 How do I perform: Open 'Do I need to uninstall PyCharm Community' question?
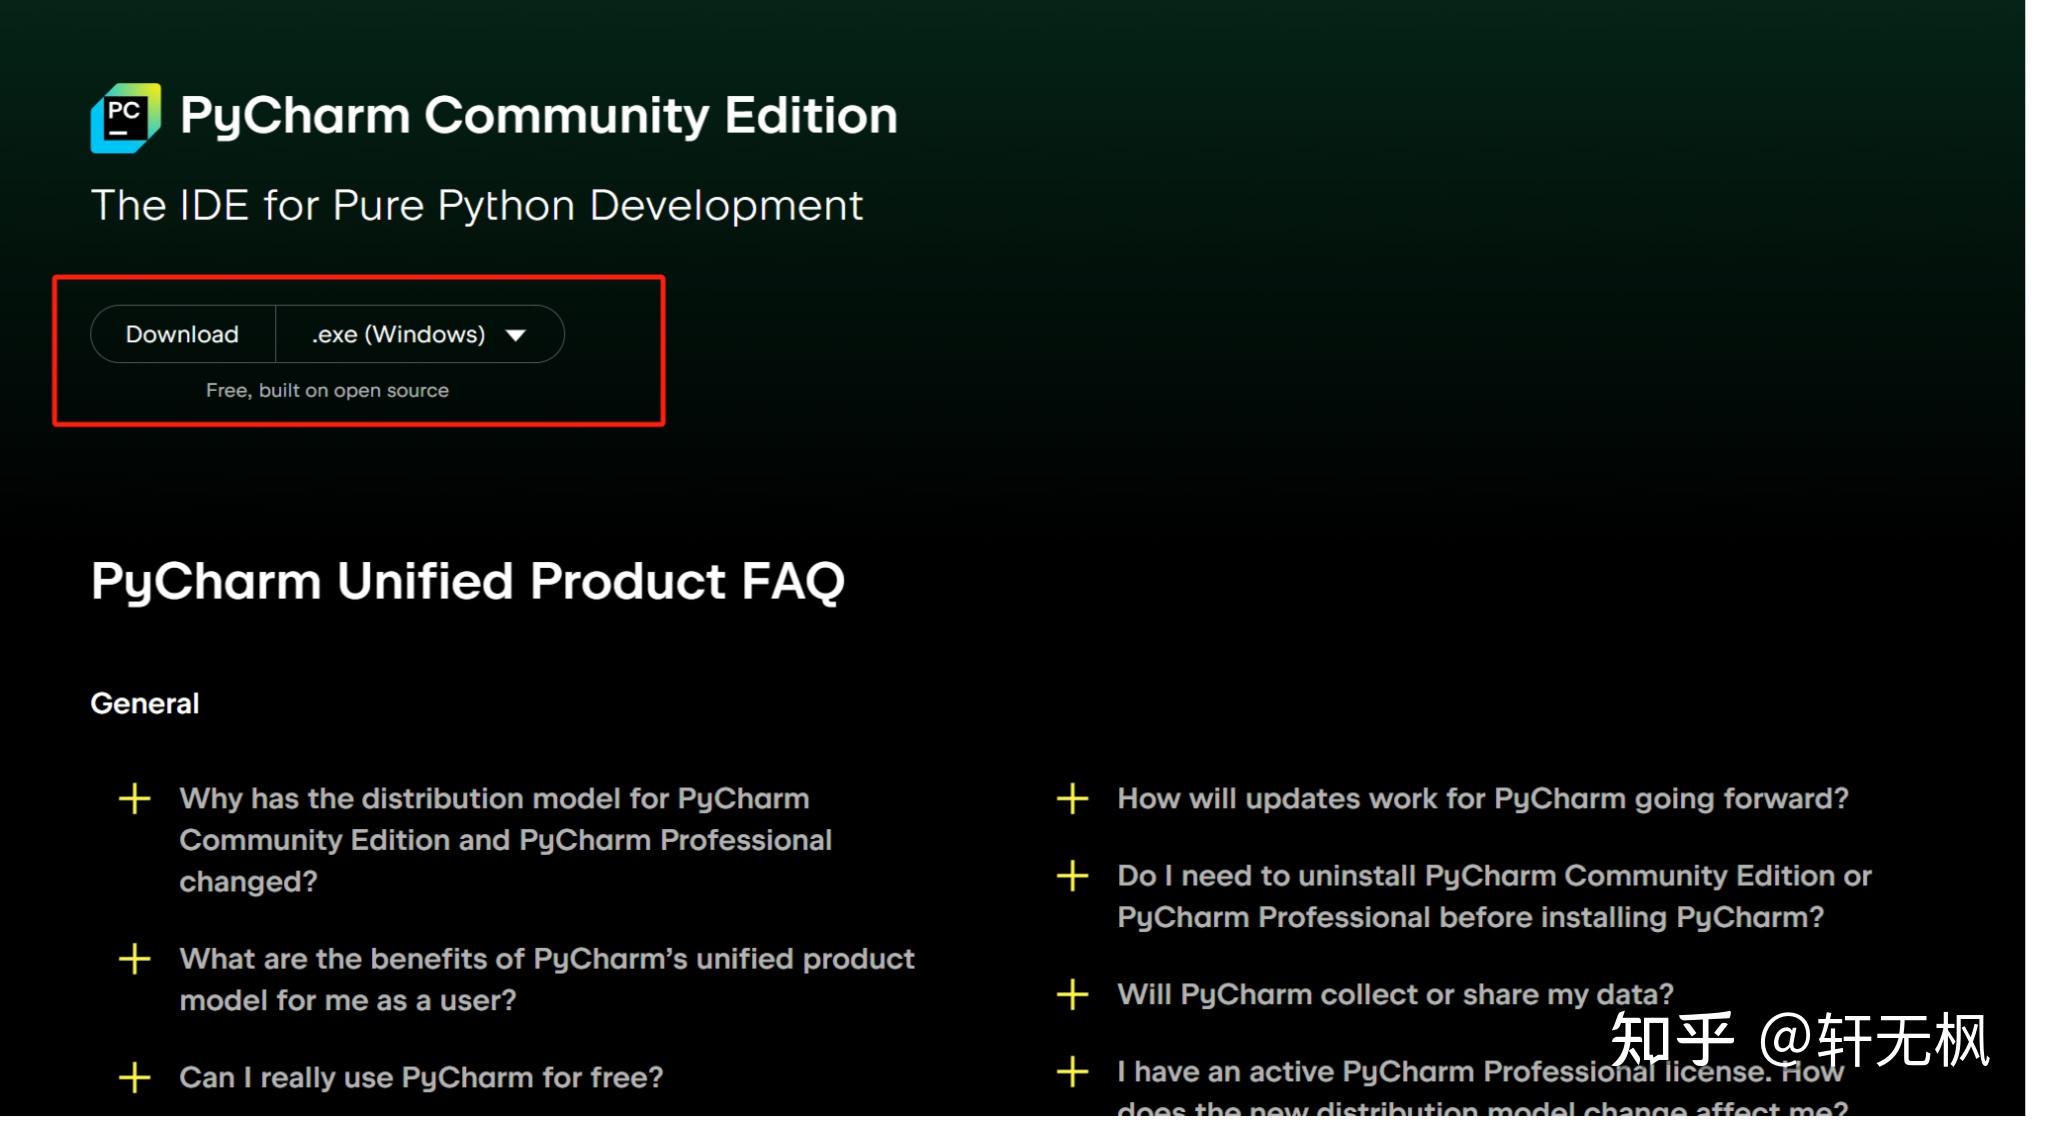(x=1493, y=896)
